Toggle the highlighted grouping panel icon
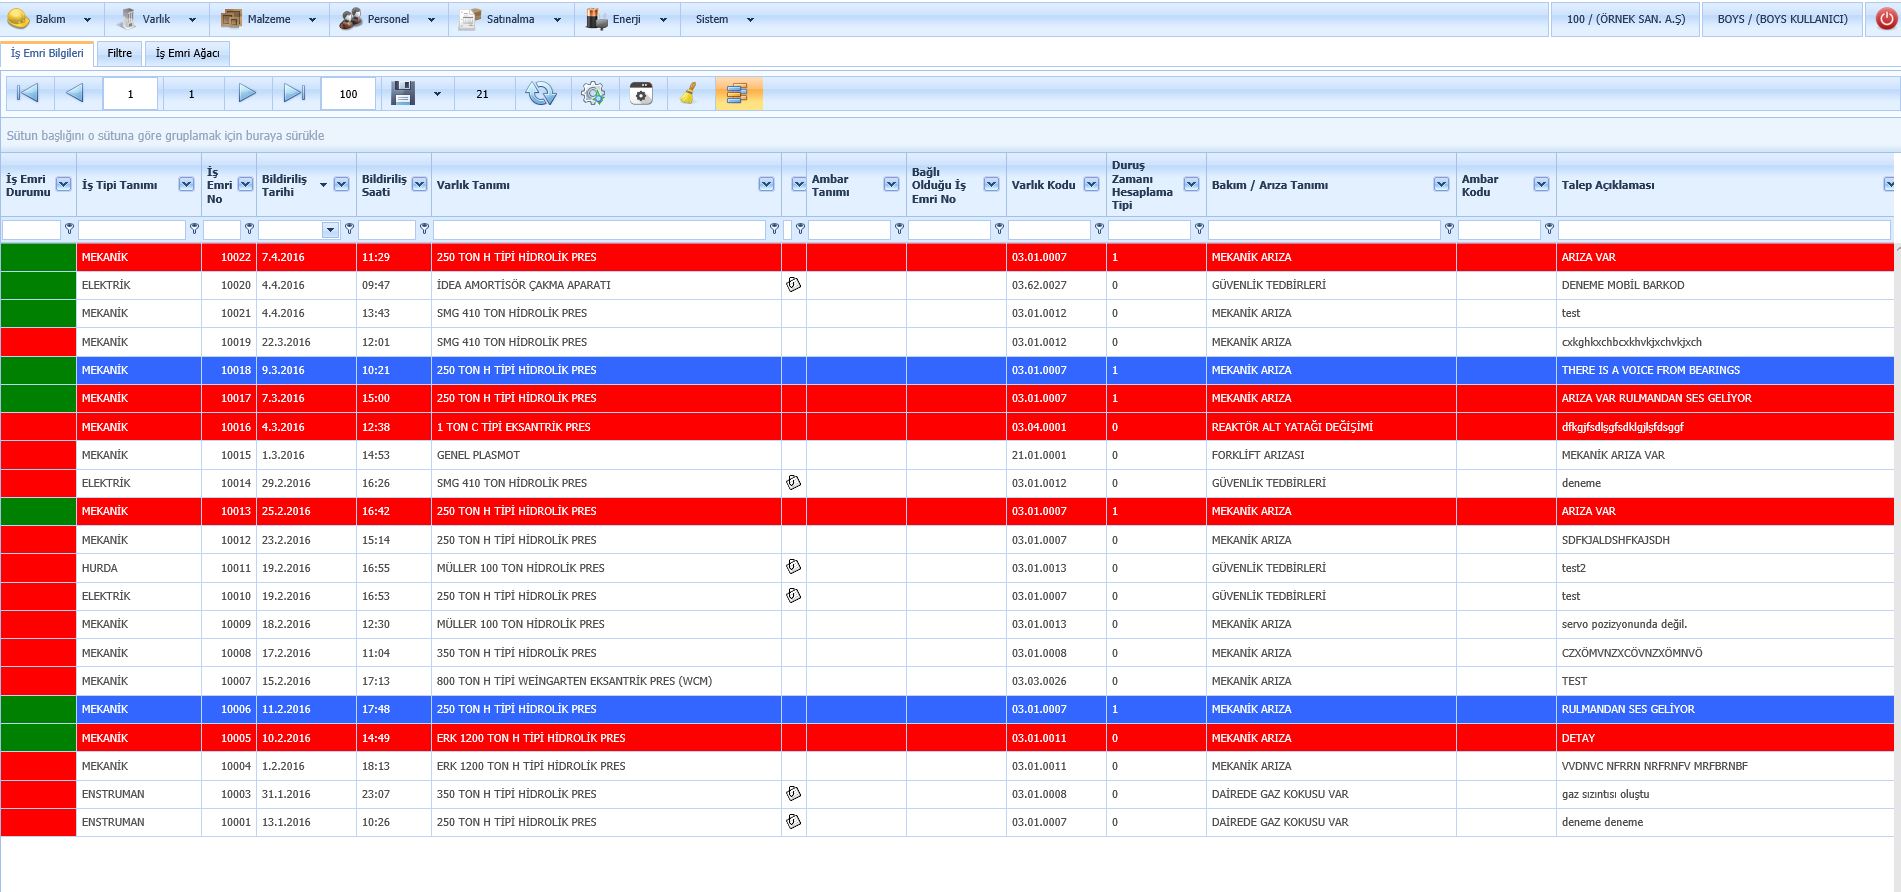This screenshot has height=892, width=1901. click(738, 94)
